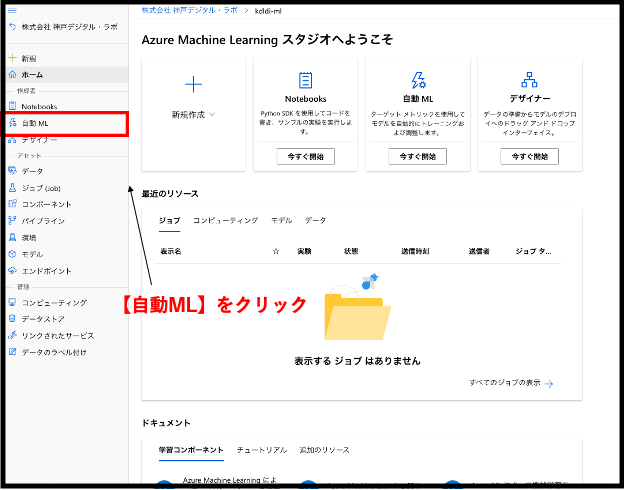This screenshot has width=624, height=490.
Task: Click the green plus 新規 icon in sidebar
Action: click(x=13, y=58)
